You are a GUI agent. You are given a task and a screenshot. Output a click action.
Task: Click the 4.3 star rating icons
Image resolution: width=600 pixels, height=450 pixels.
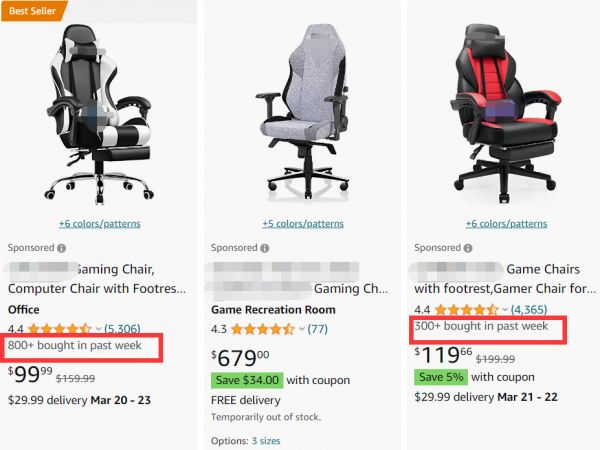tap(263, 329)
